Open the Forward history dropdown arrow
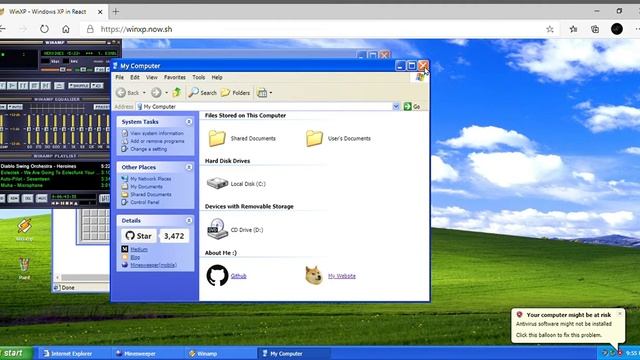 167,93
